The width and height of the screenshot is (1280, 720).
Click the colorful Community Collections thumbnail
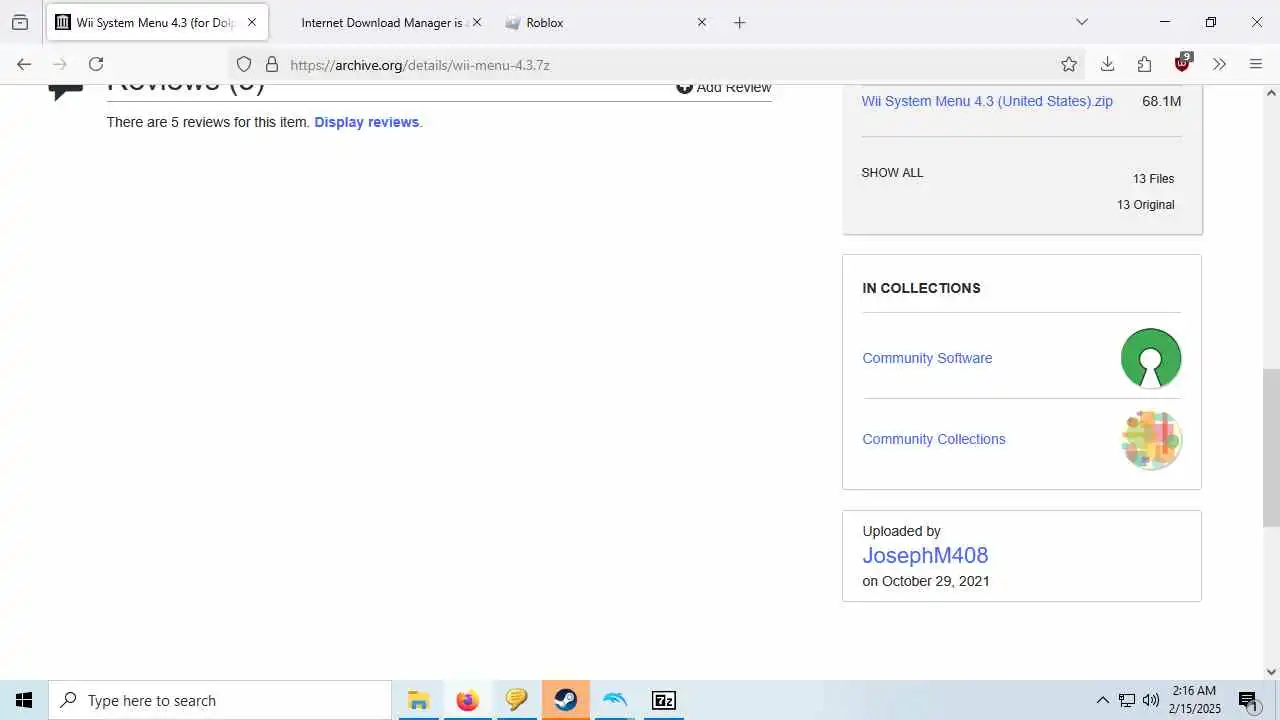(1151, 439)
